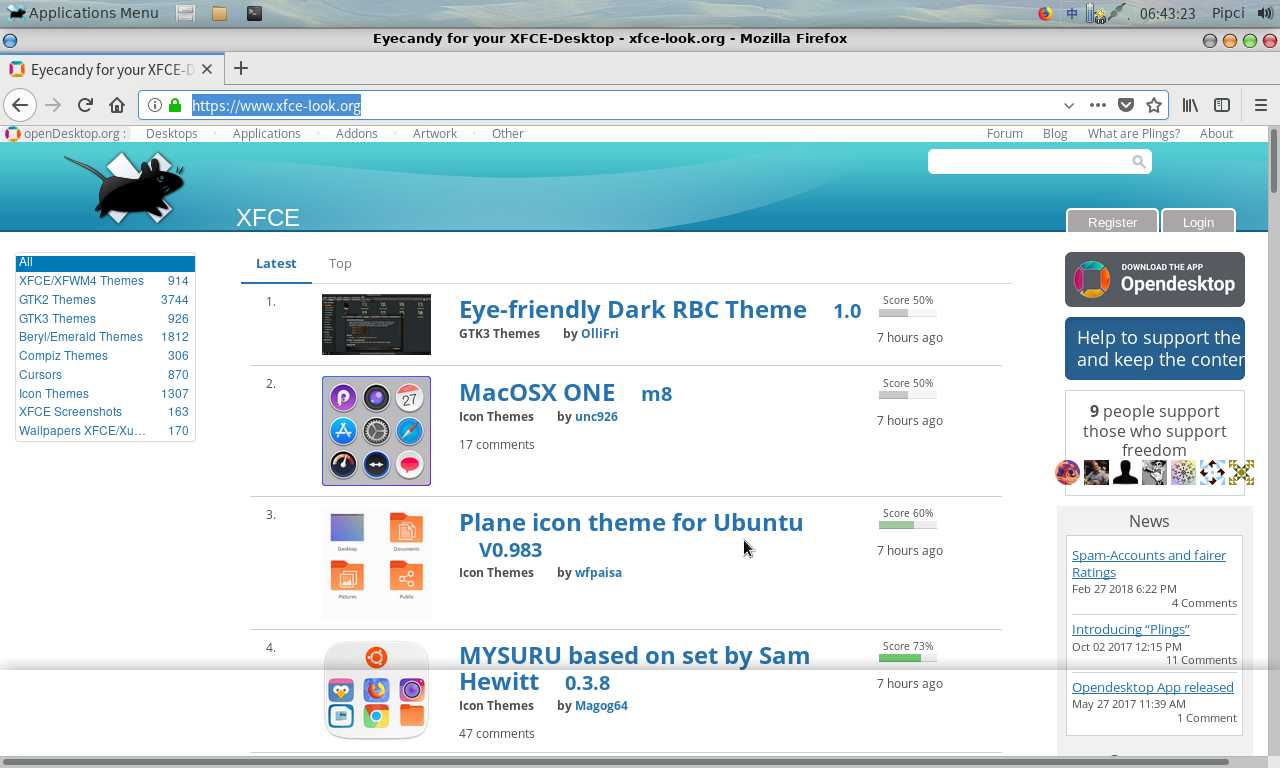Show address bar history dropdown
Image resolution: width=1280 pixels, height=768 pixels.
click(x=1068, y=105)
